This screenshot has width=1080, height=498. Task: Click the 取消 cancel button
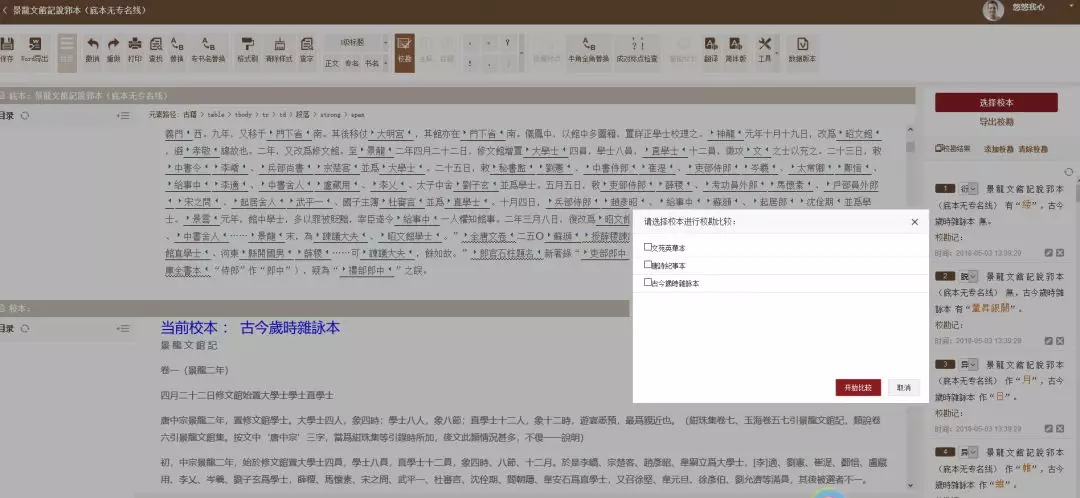pos(904,388)
